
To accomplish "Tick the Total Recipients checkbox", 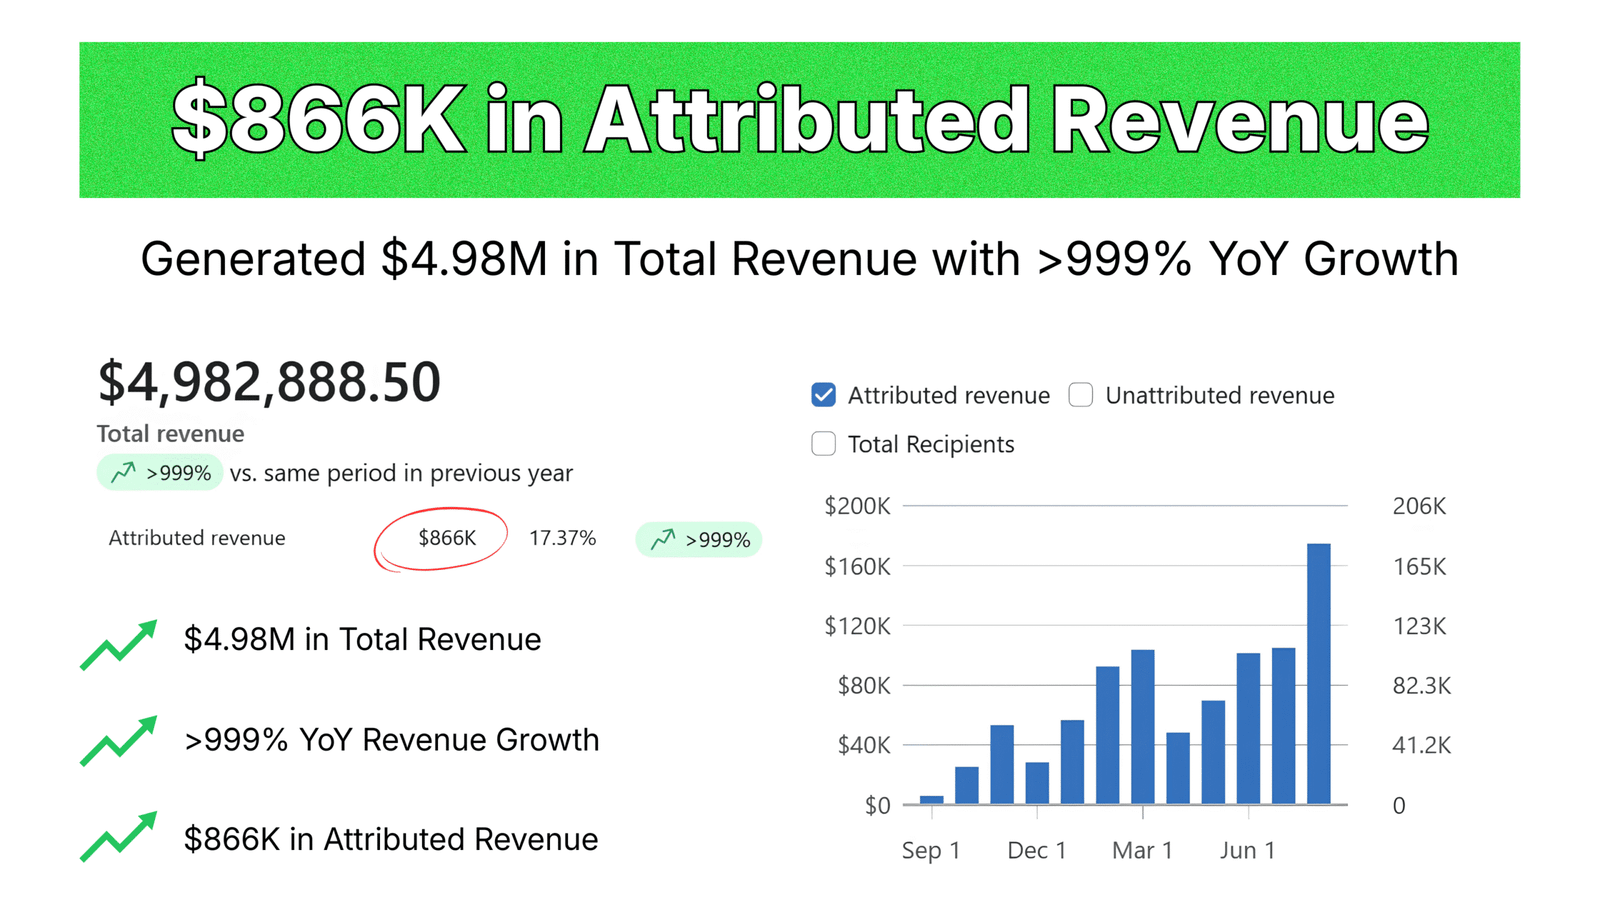I will (823, 444).
